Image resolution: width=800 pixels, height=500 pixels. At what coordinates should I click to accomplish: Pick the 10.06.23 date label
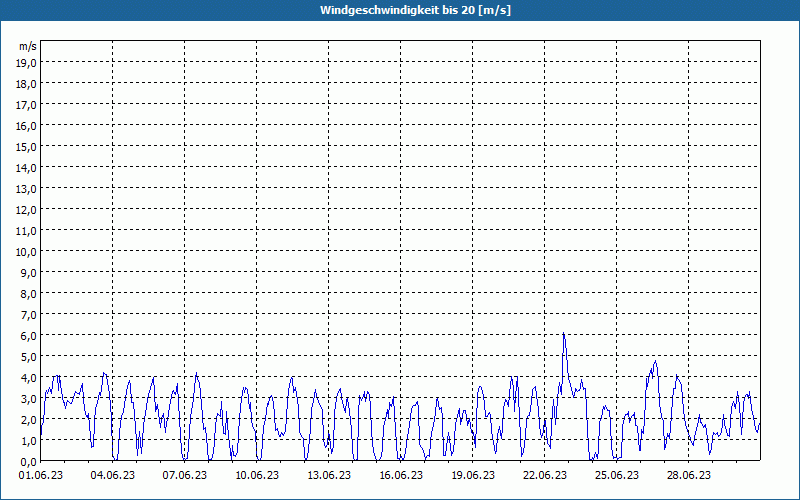click(257, 476)
